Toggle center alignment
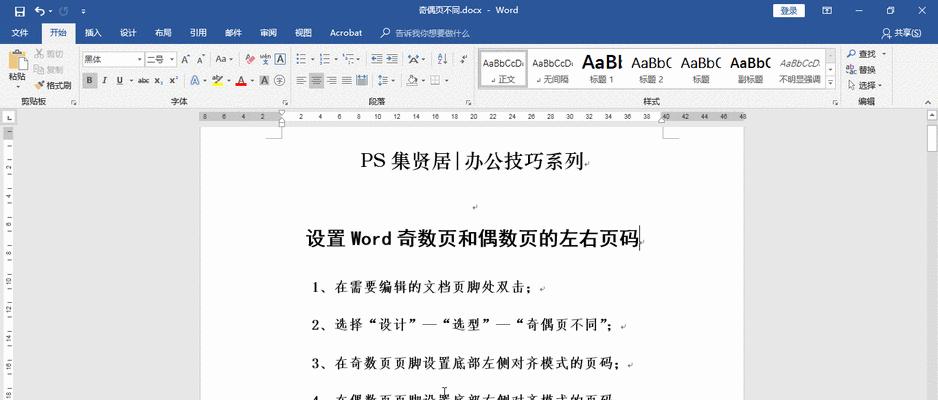Screen dimensions: 938x400 tap(316, 80)
